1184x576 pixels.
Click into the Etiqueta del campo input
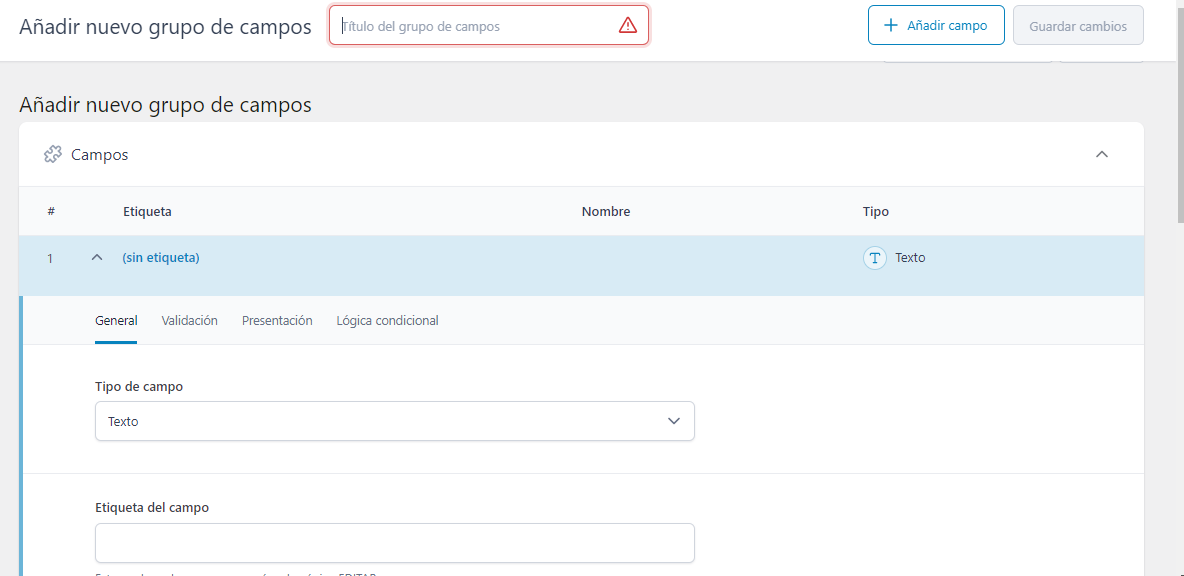pyautogui.click(x=394, y=543)
